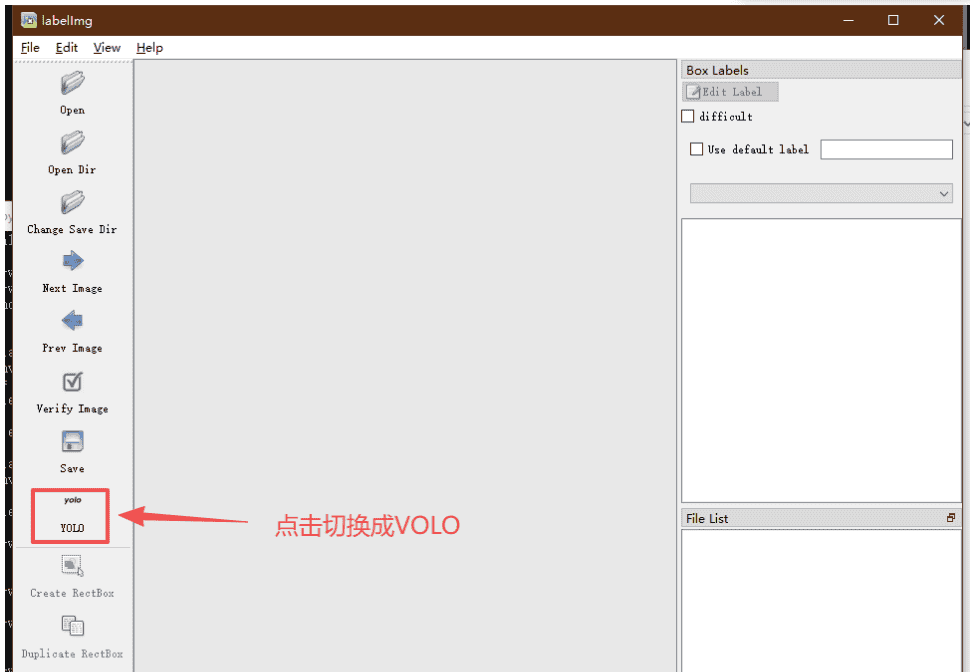970x672 pixels.
Task: Click inside the Box Labels list area
Action: (821, 361)
